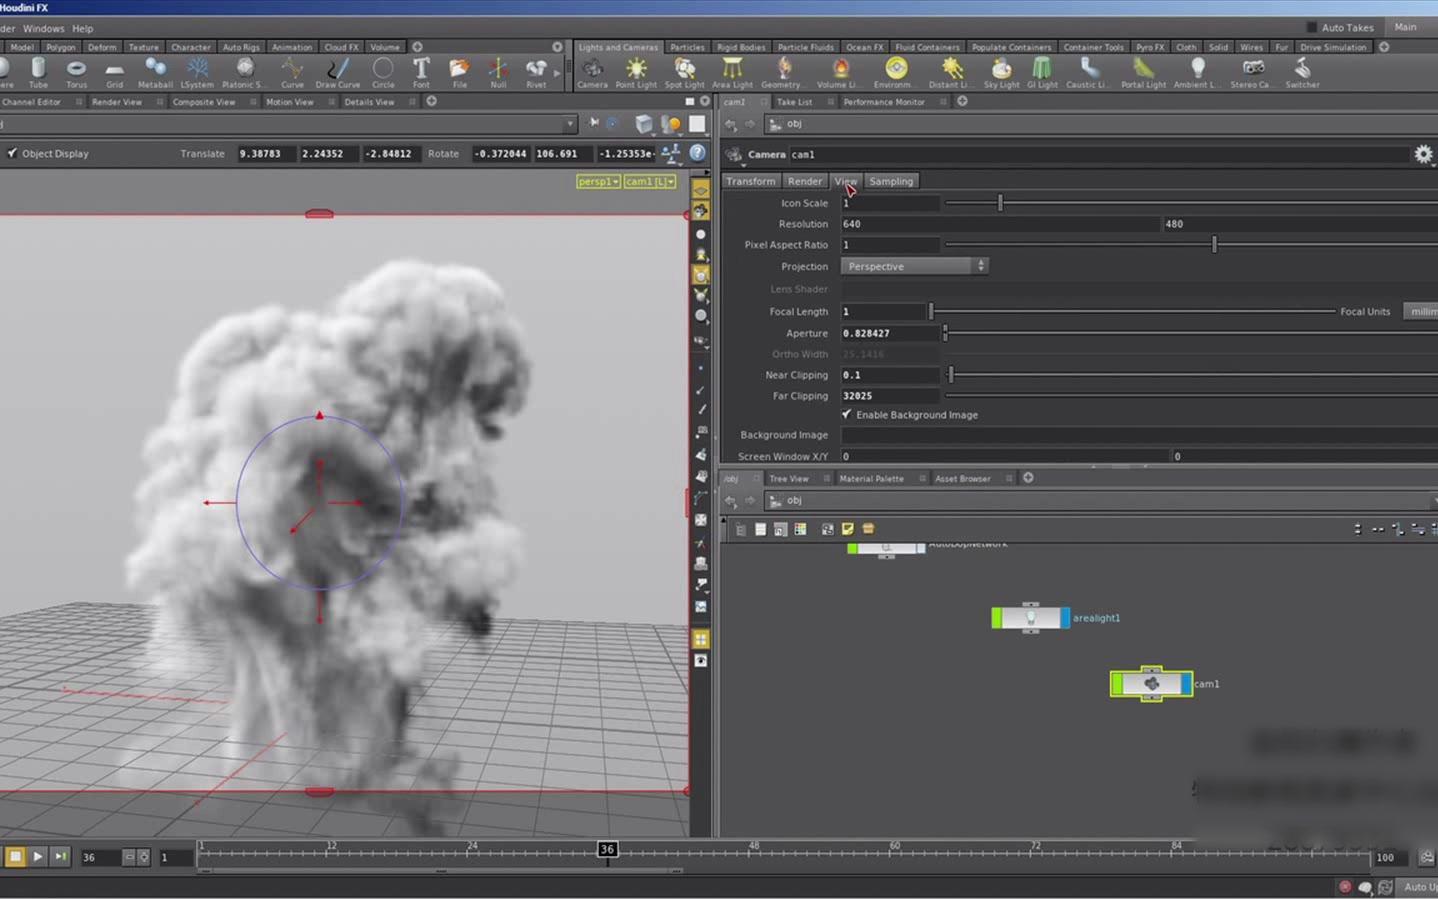This screenshot has width=1438, height=899.
Task: Open the cam1 camera viewport menu
Action: (650, 181)
